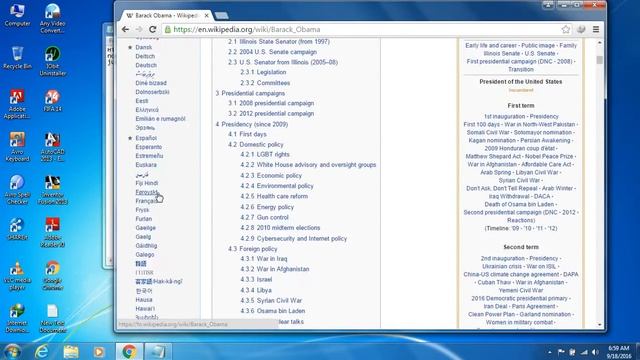The image size is (640, 360).
Task: Open SHAREit desktop icon
Action: click(x=17, y=229)
